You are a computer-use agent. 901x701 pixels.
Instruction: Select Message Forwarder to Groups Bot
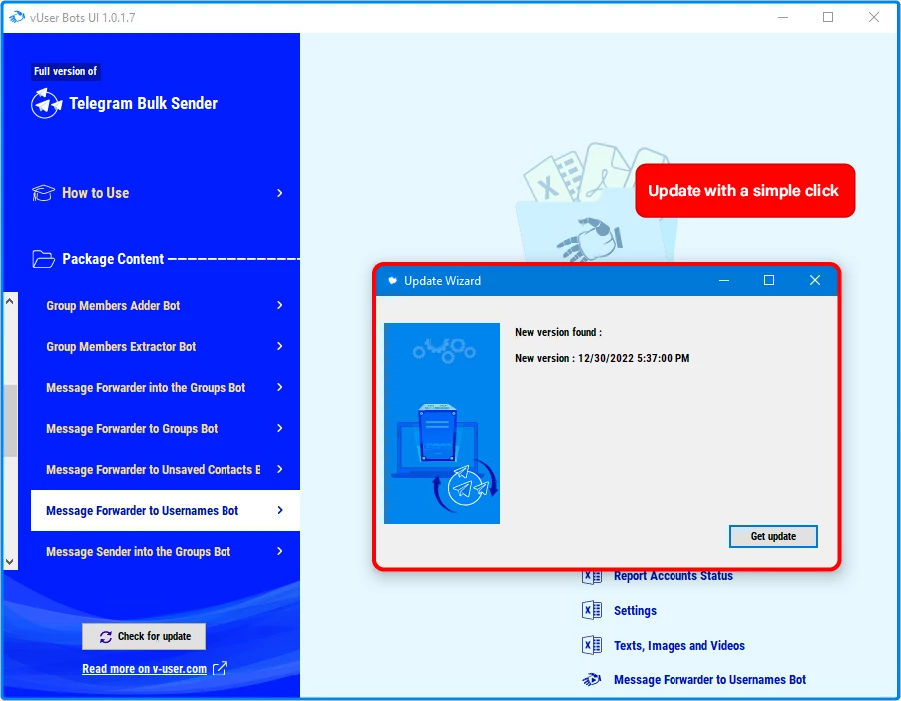(165, 429)
